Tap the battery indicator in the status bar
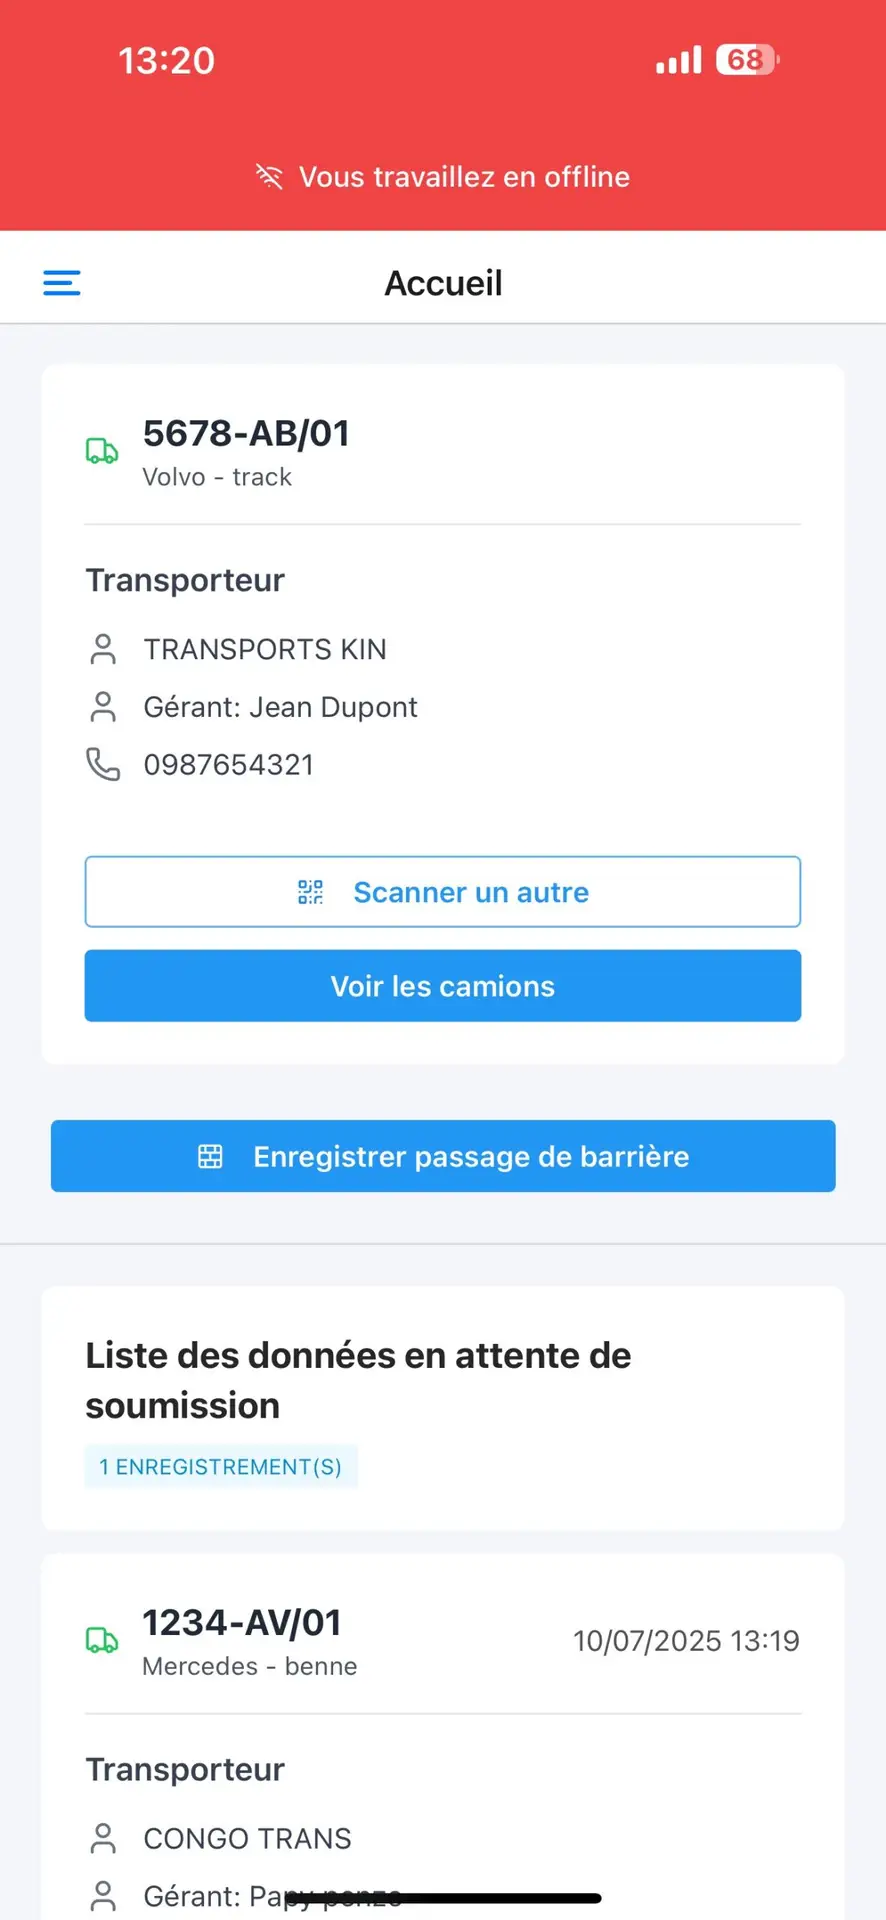The width and height of the screenshot is (886, 1920). tap(747, 60)
